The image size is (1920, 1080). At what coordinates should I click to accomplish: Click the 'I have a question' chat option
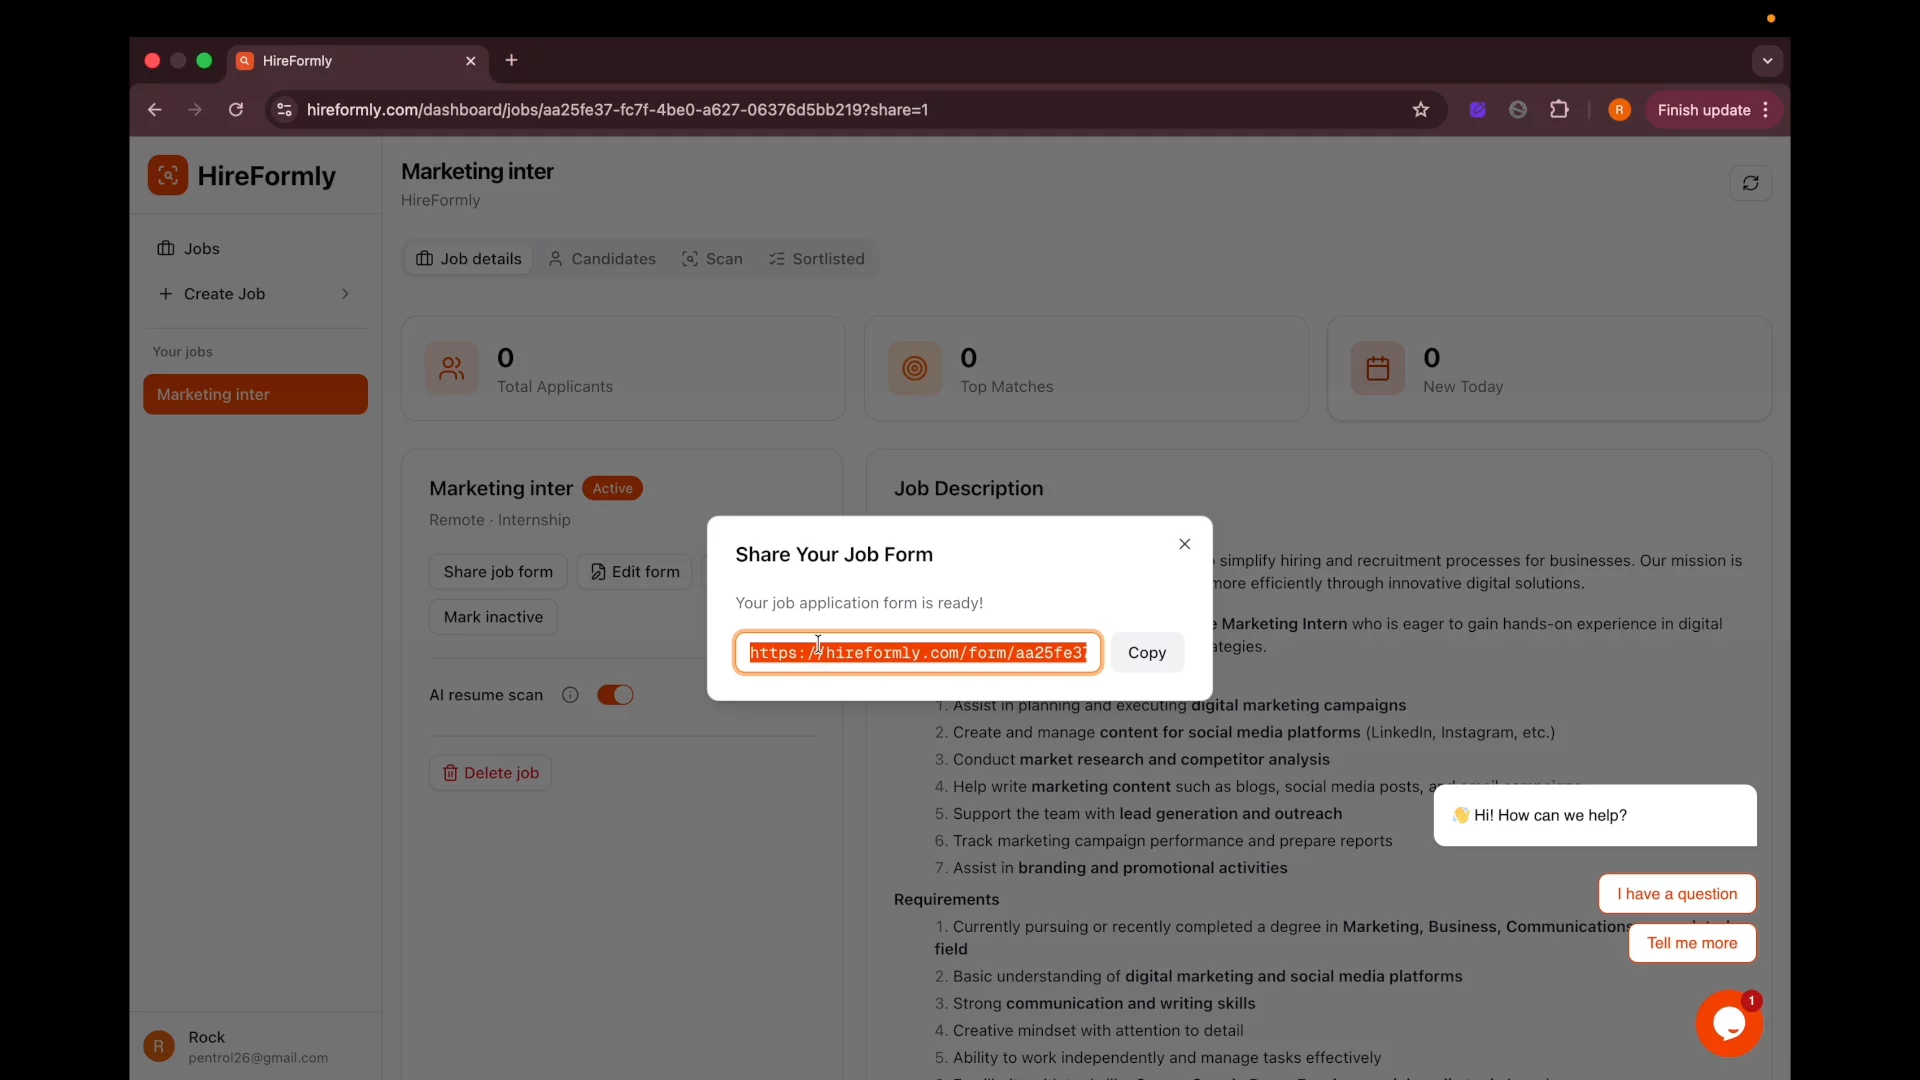point(1677,894)
